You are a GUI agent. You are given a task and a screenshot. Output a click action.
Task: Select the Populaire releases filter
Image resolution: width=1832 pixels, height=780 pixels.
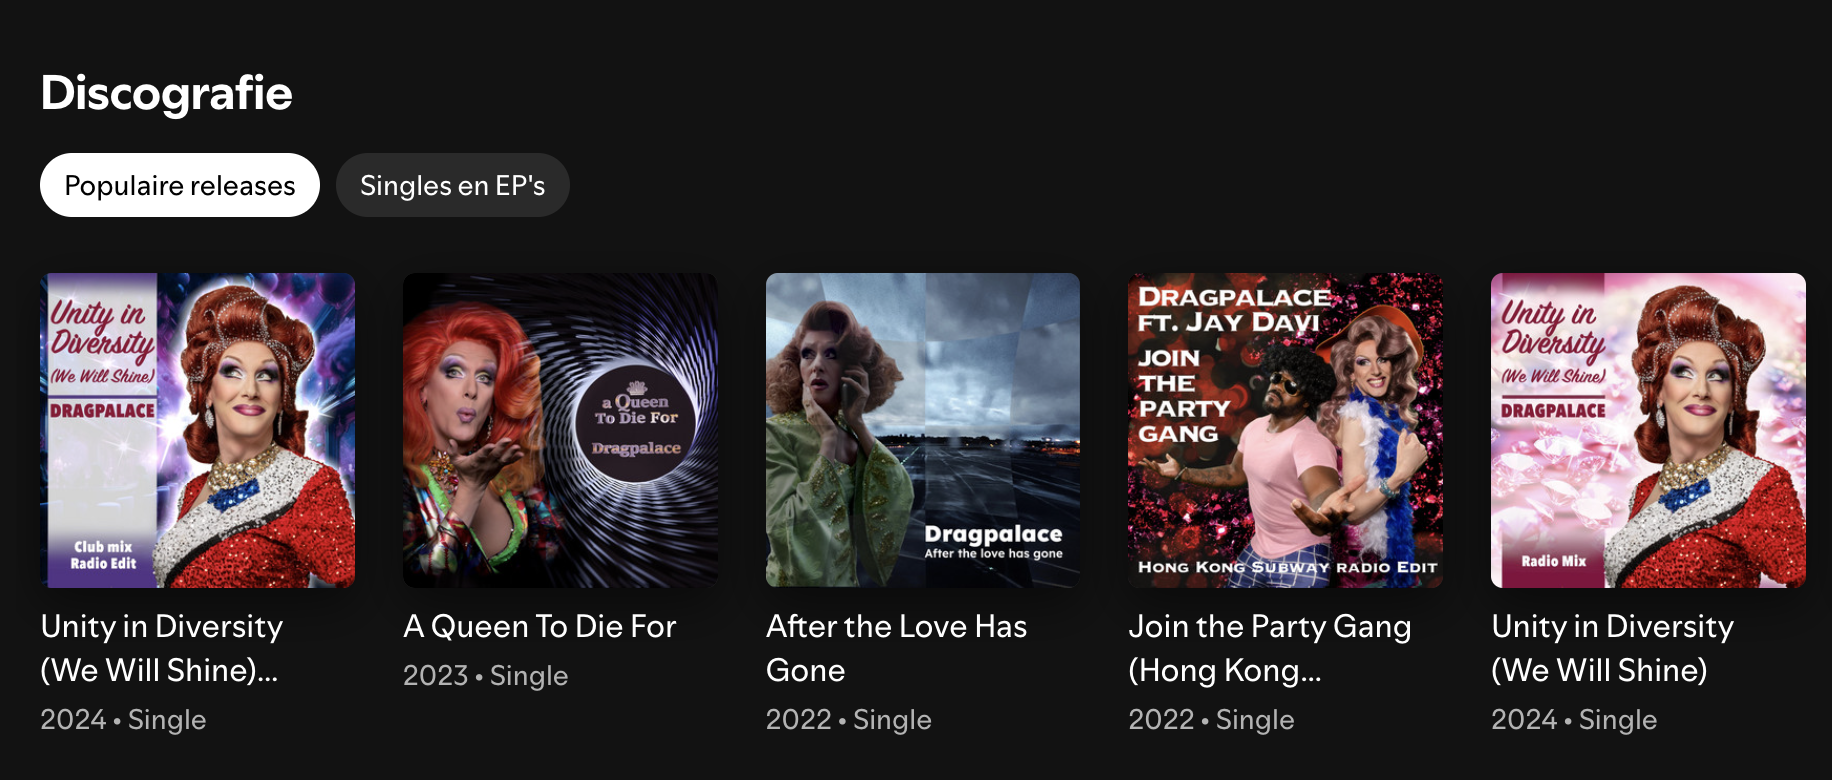180,185
